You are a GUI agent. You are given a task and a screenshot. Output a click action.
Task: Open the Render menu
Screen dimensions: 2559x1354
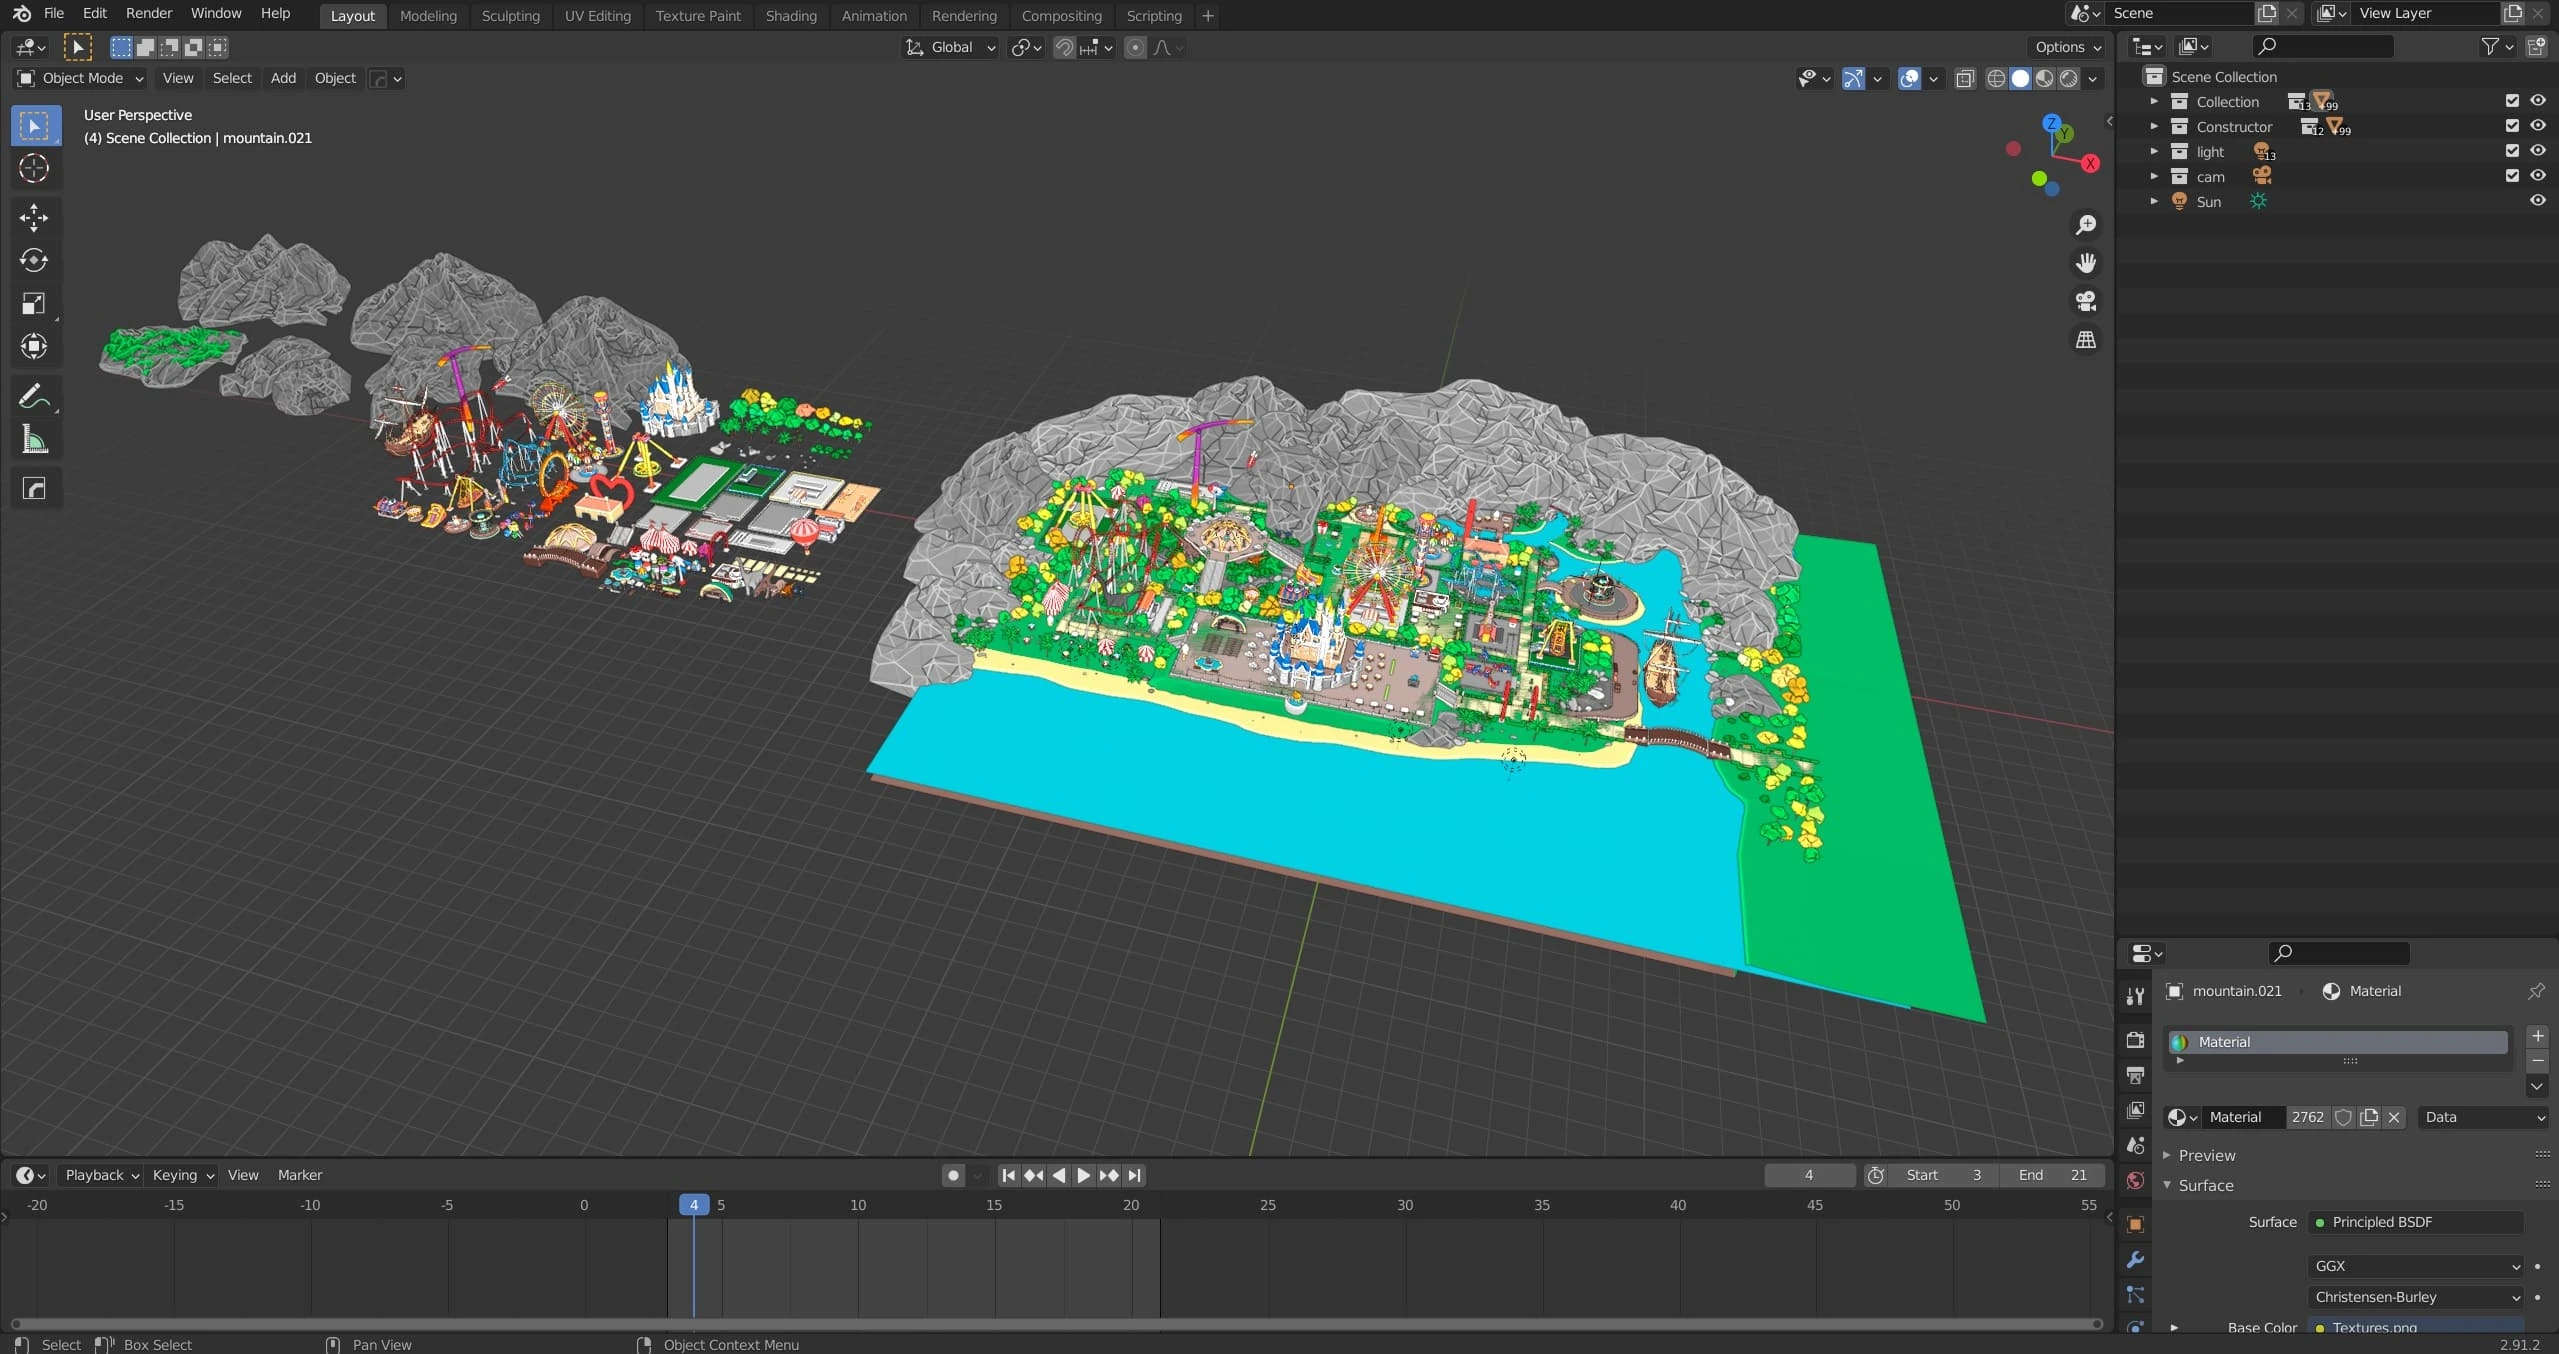148,13
